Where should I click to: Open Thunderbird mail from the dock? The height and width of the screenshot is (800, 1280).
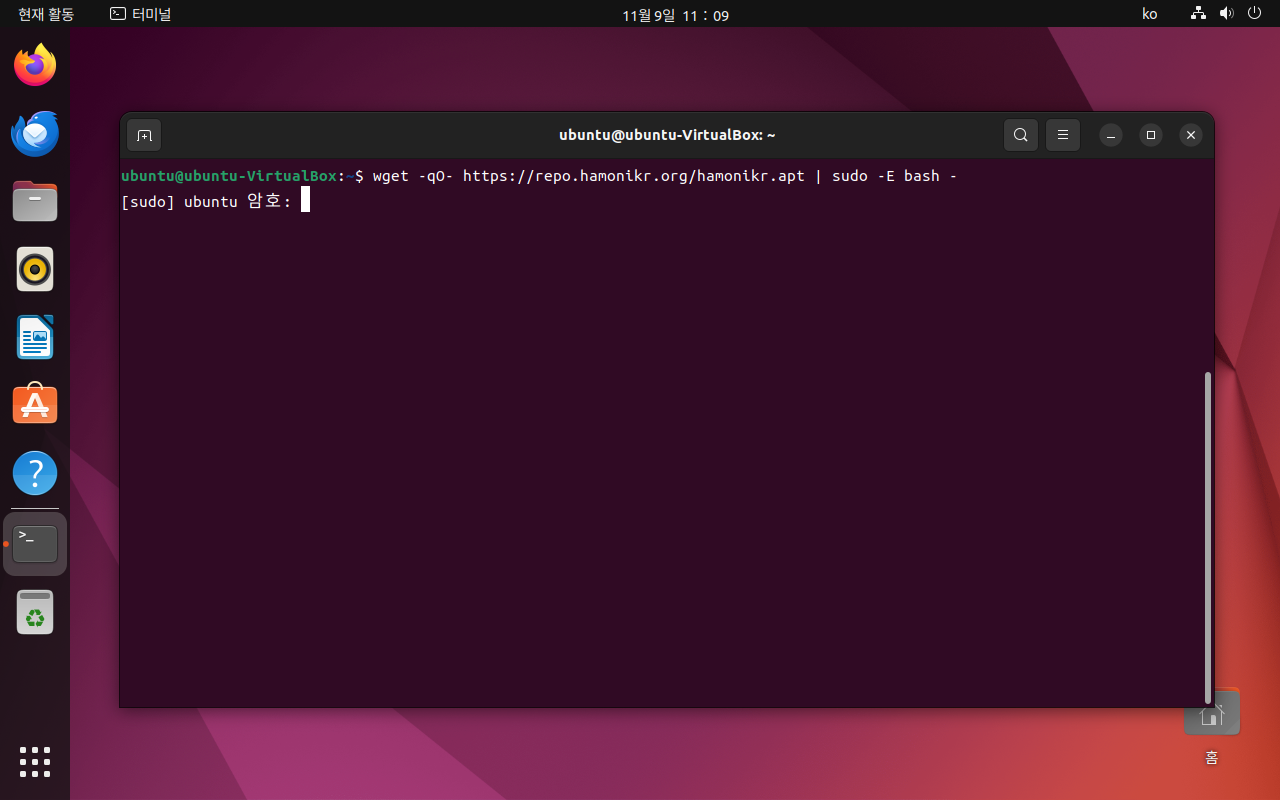tap(35, 134)
